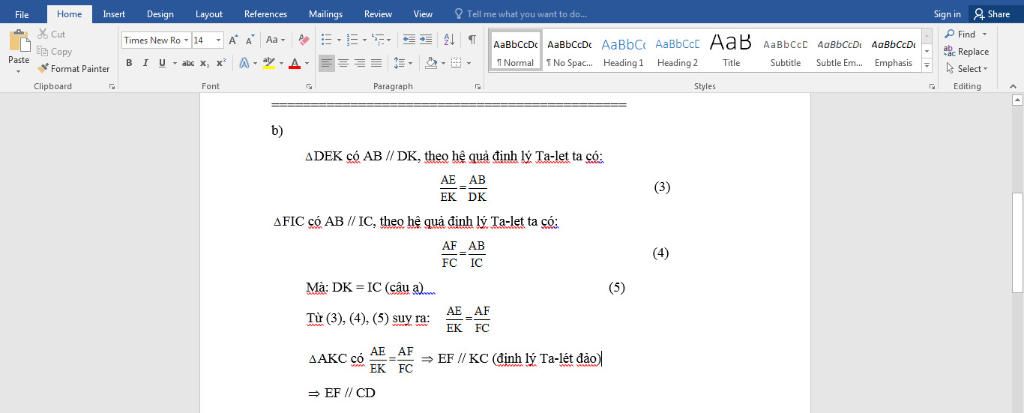Click the vertical scrollbar thumb
1024x413 pixels.
click(1017, 242)
